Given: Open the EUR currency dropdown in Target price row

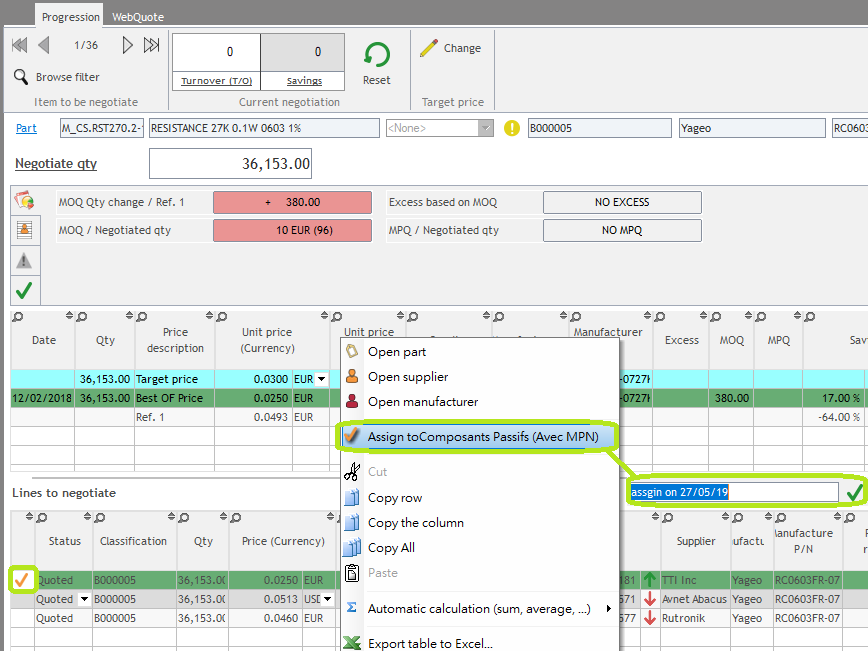Looking at the screenshot, I should pyautogui.click(x=322, y=379).
